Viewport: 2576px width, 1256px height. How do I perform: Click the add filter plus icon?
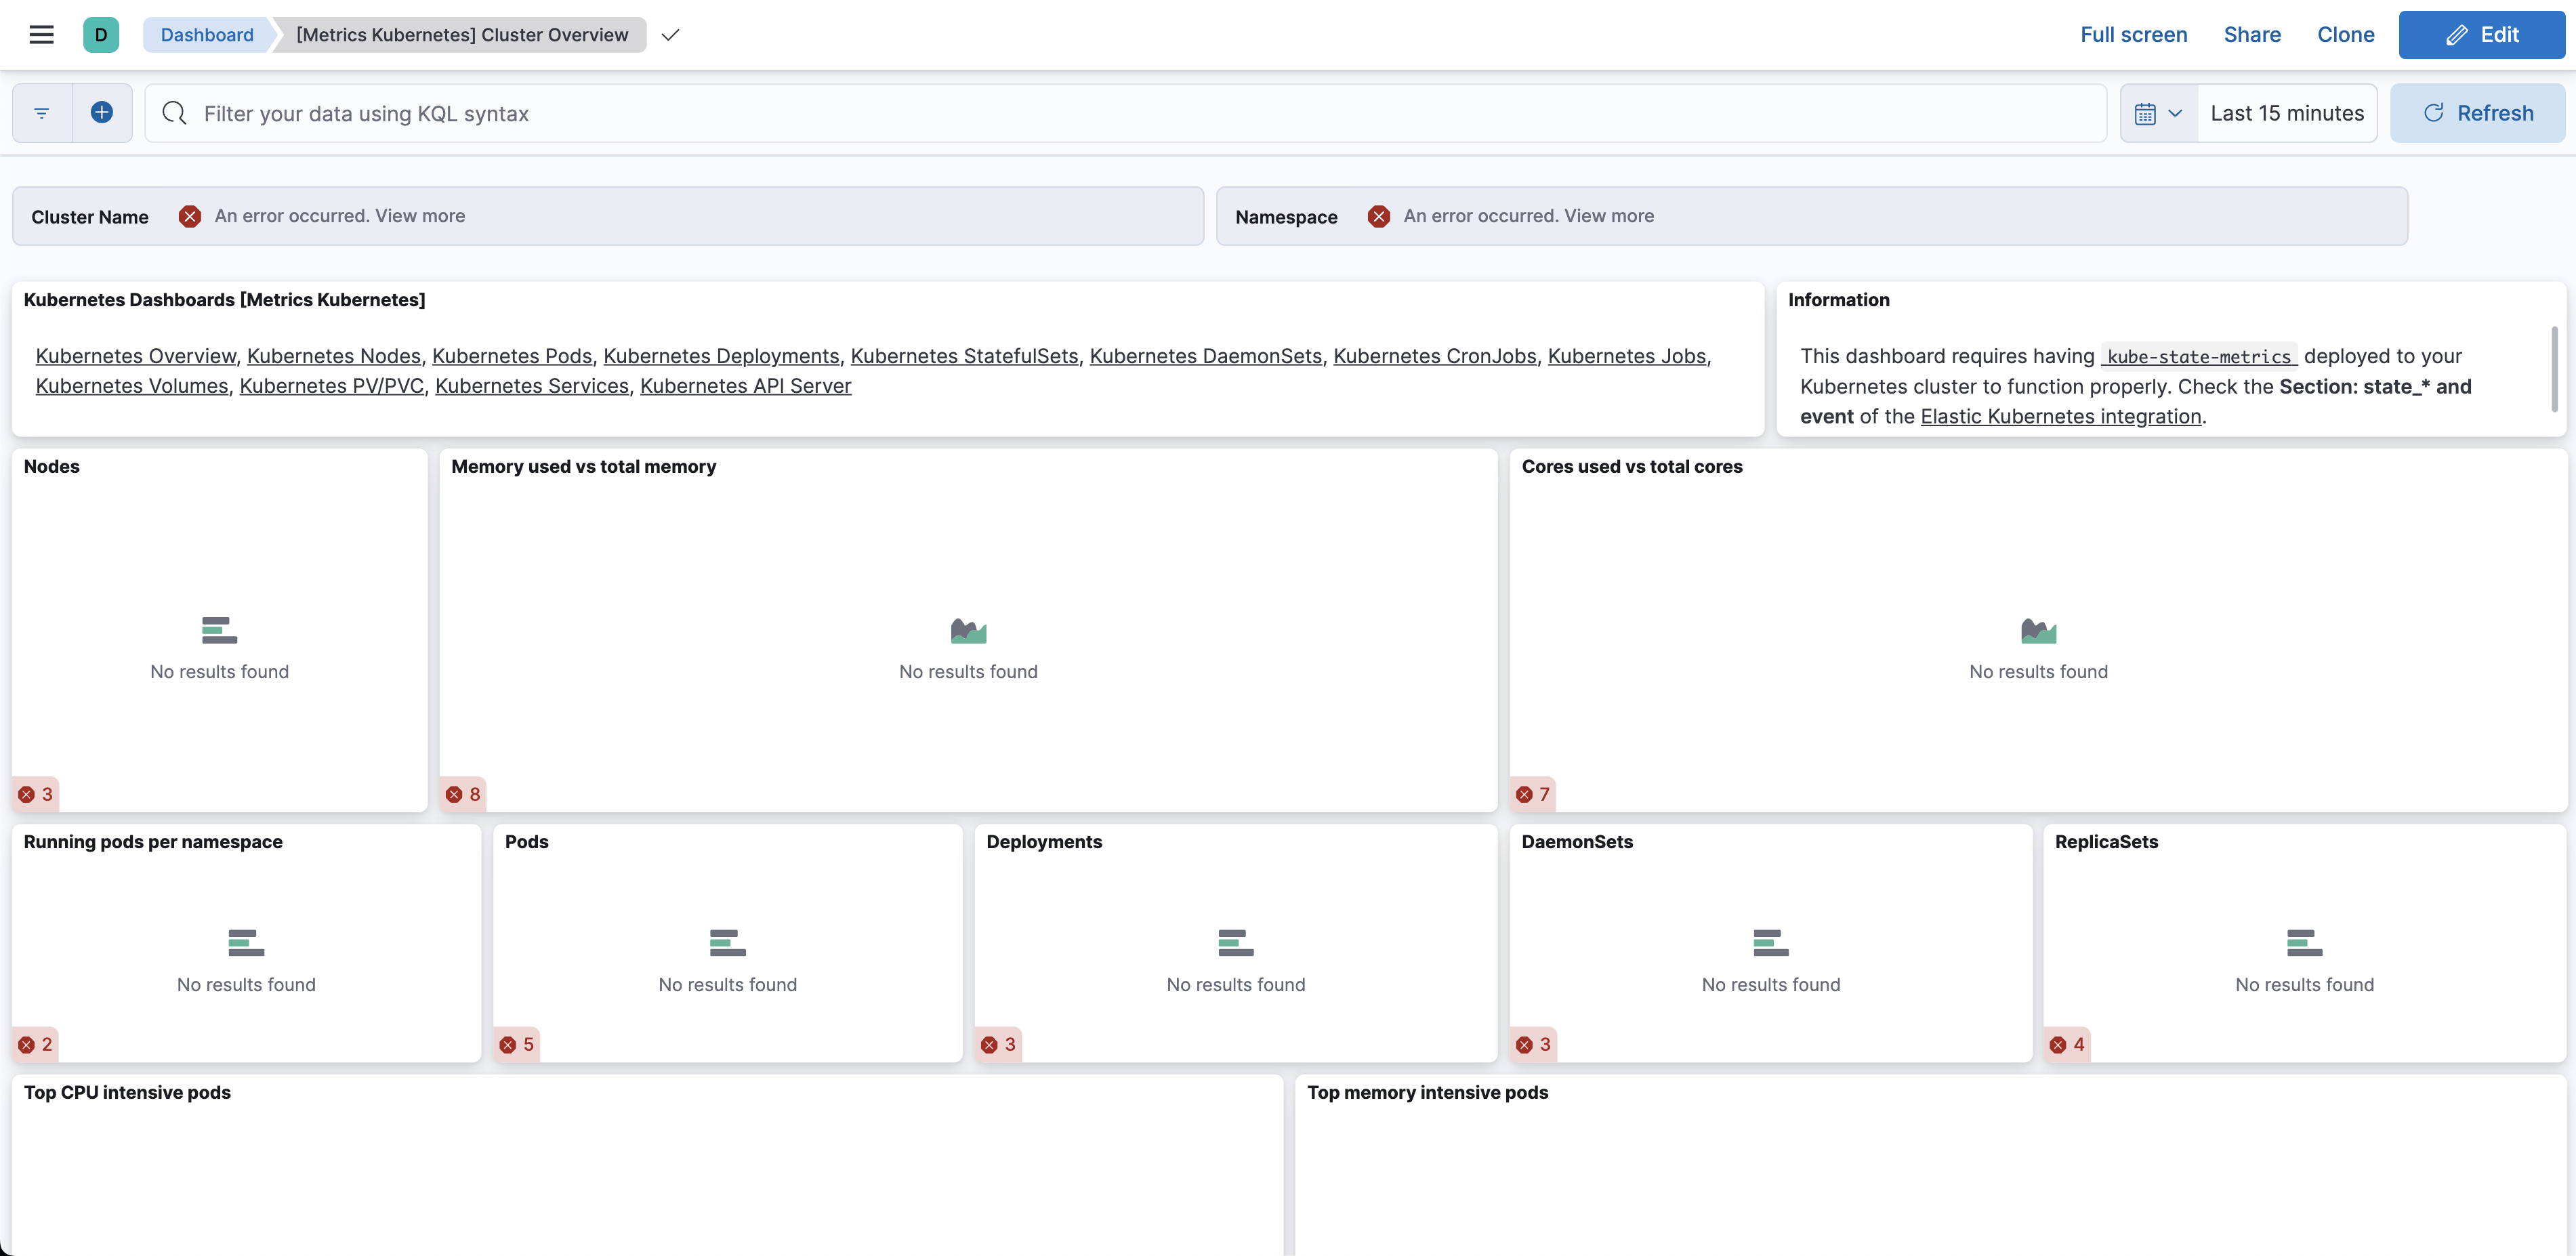[x=102, y=113]
